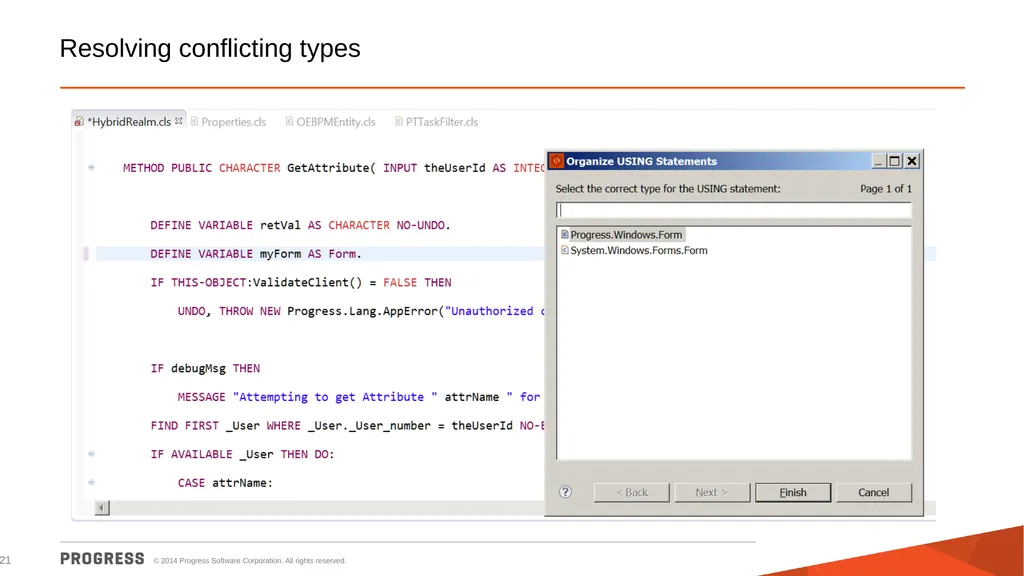The height and width of the screenshot is (576, 1024).
Task: Open dialog help via question mark icon
Action: pyautogui.click(x=566, y=492)
